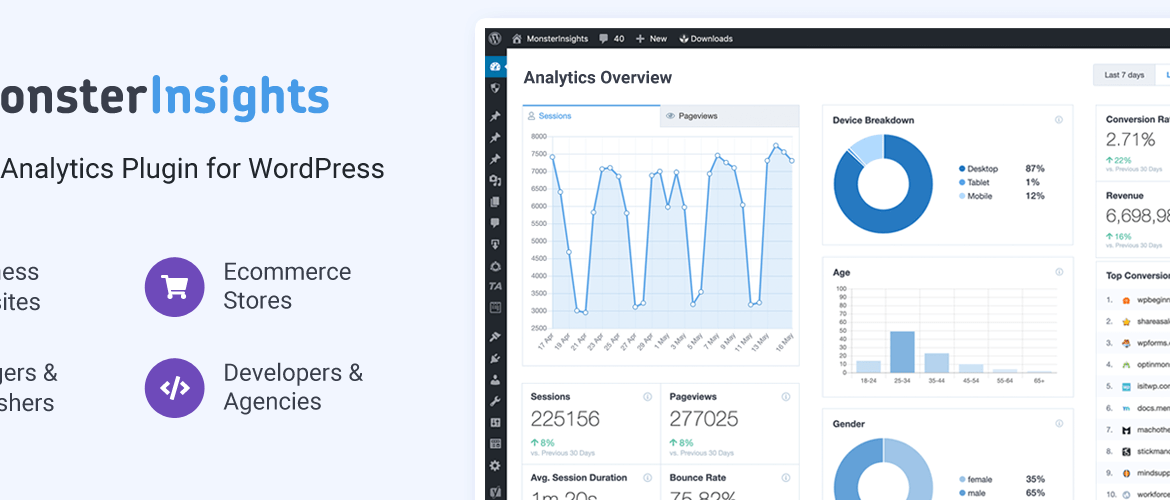Click the Developers & Agencies label
Image resolution: width=1170 pixels, height=500 pixels.
[x=293, y=387]
